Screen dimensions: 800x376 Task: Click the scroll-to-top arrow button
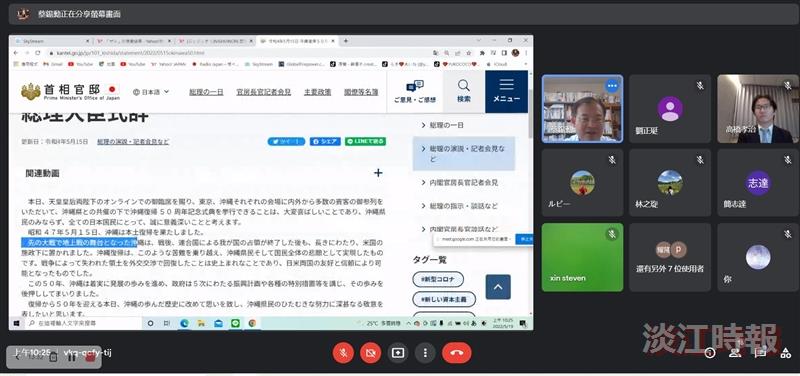point(498,287)
